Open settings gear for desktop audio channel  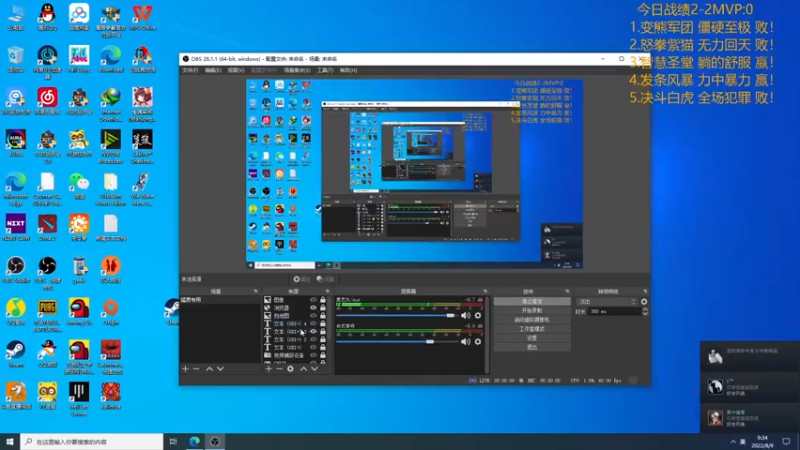[x=478, y=341]
